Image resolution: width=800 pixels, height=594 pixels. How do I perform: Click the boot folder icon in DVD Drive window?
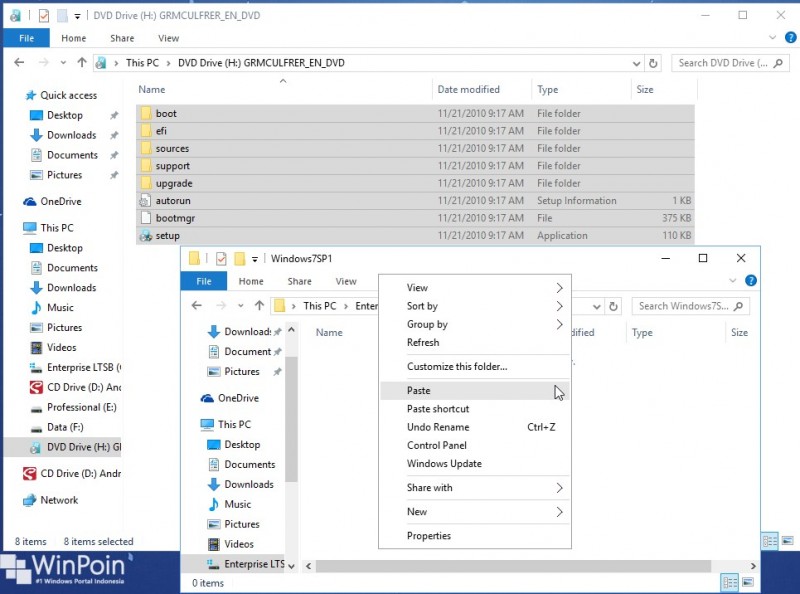(x=146, y=113)
